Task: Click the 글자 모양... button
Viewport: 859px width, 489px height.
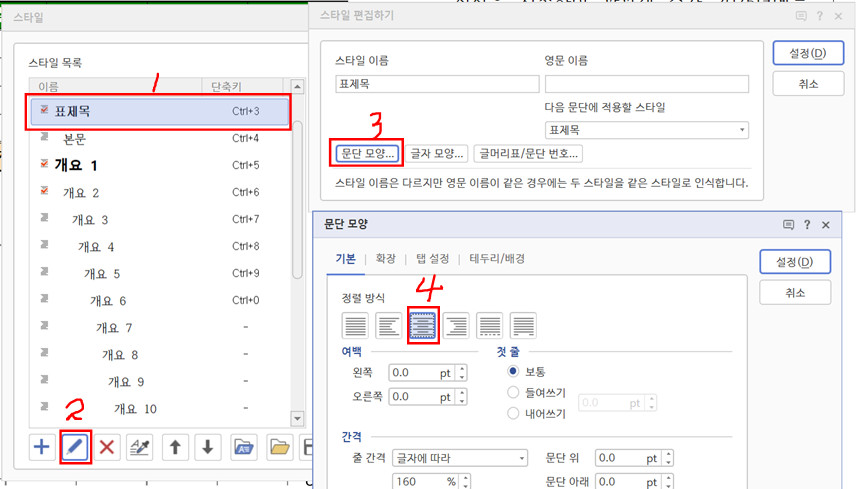Action: [438, 154]
